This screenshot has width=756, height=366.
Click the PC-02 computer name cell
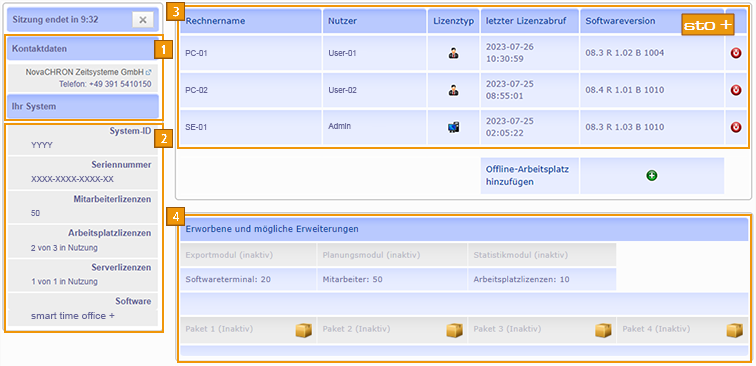[251, 90]
